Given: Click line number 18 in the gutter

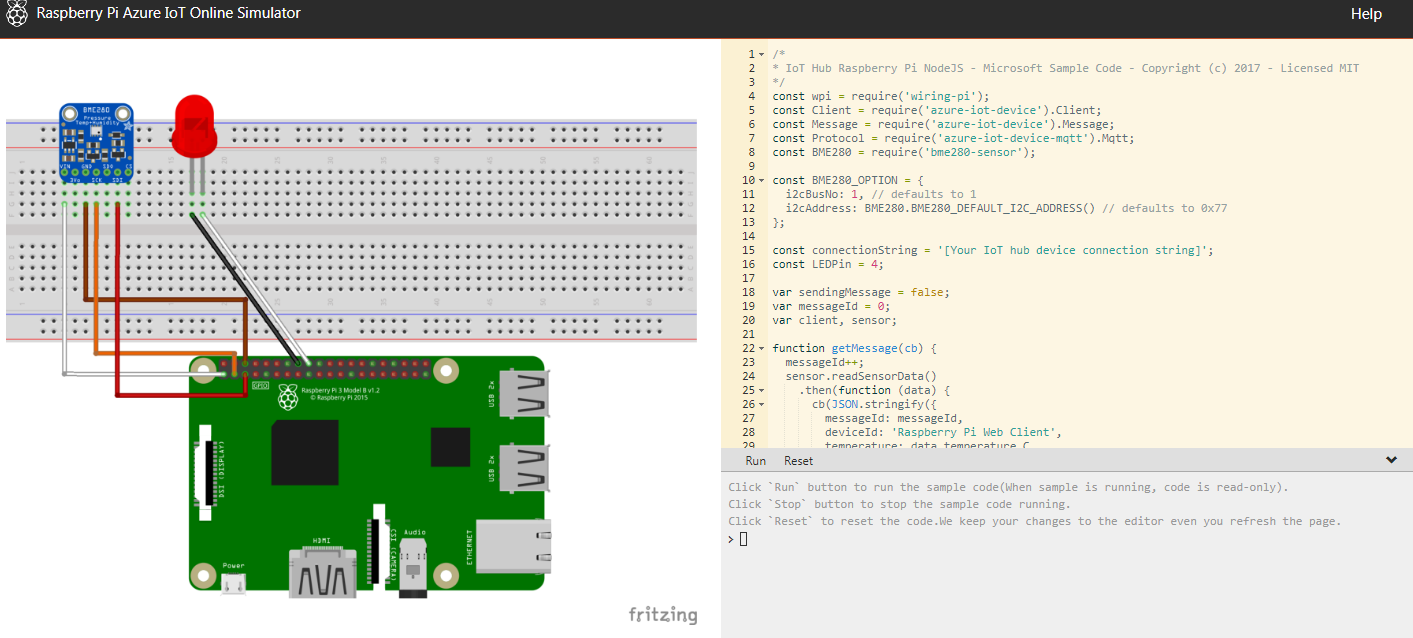Looking at the screenshot, I should click(749, 292).
